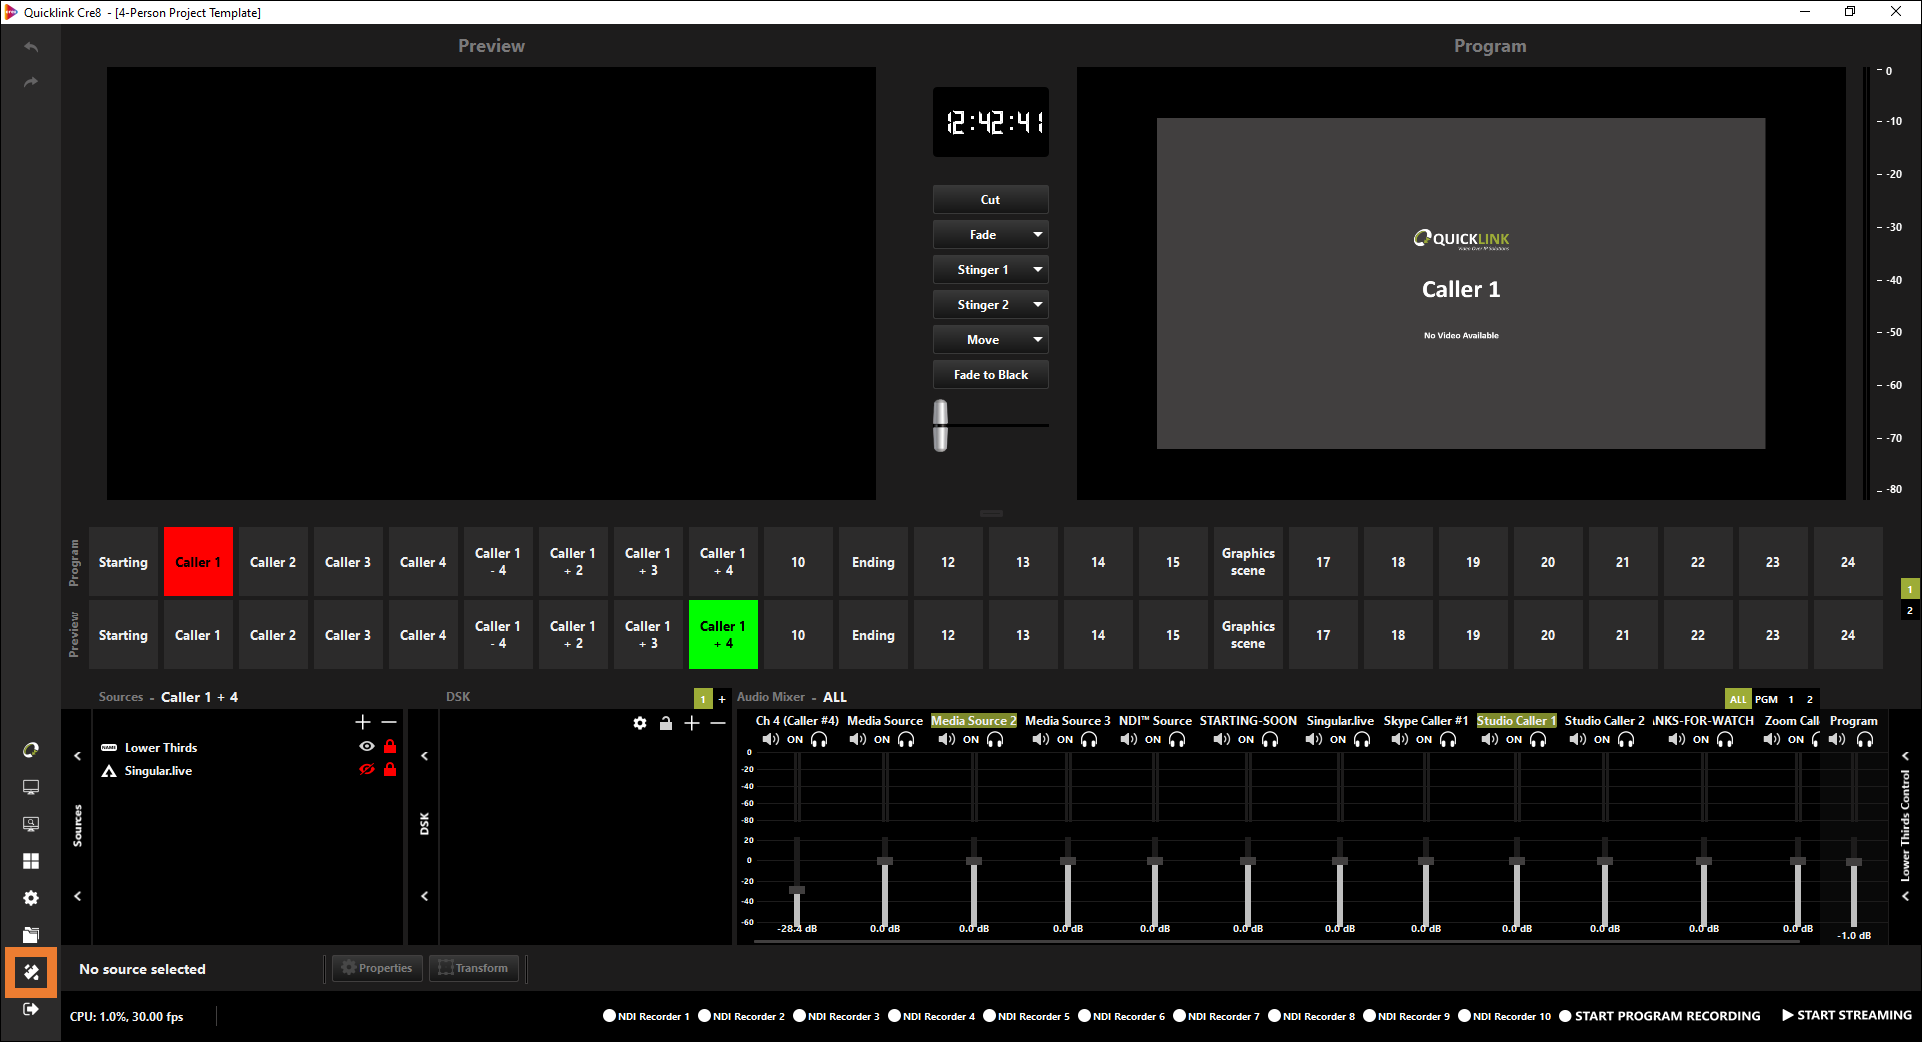1922x1042 pixels.
Task: Click the Program audio fader handle
Action: 1853,862
